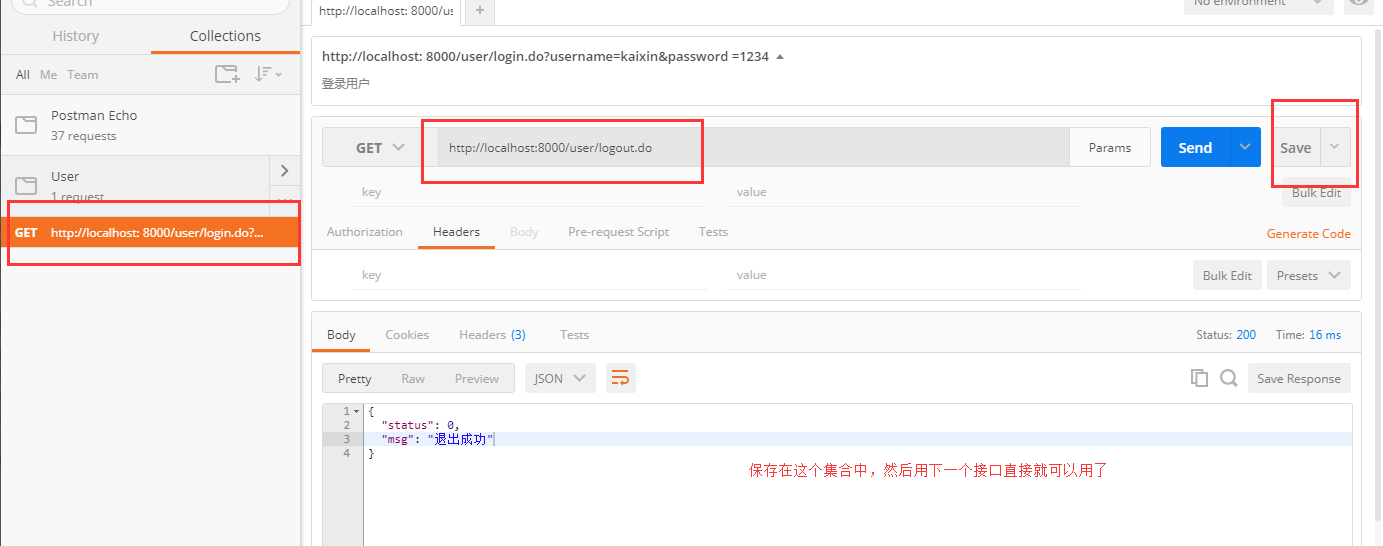The height and width of the screenshot is (546, 1383).
Task: Filter collections by Me
Action: click(x=48, y=74)
